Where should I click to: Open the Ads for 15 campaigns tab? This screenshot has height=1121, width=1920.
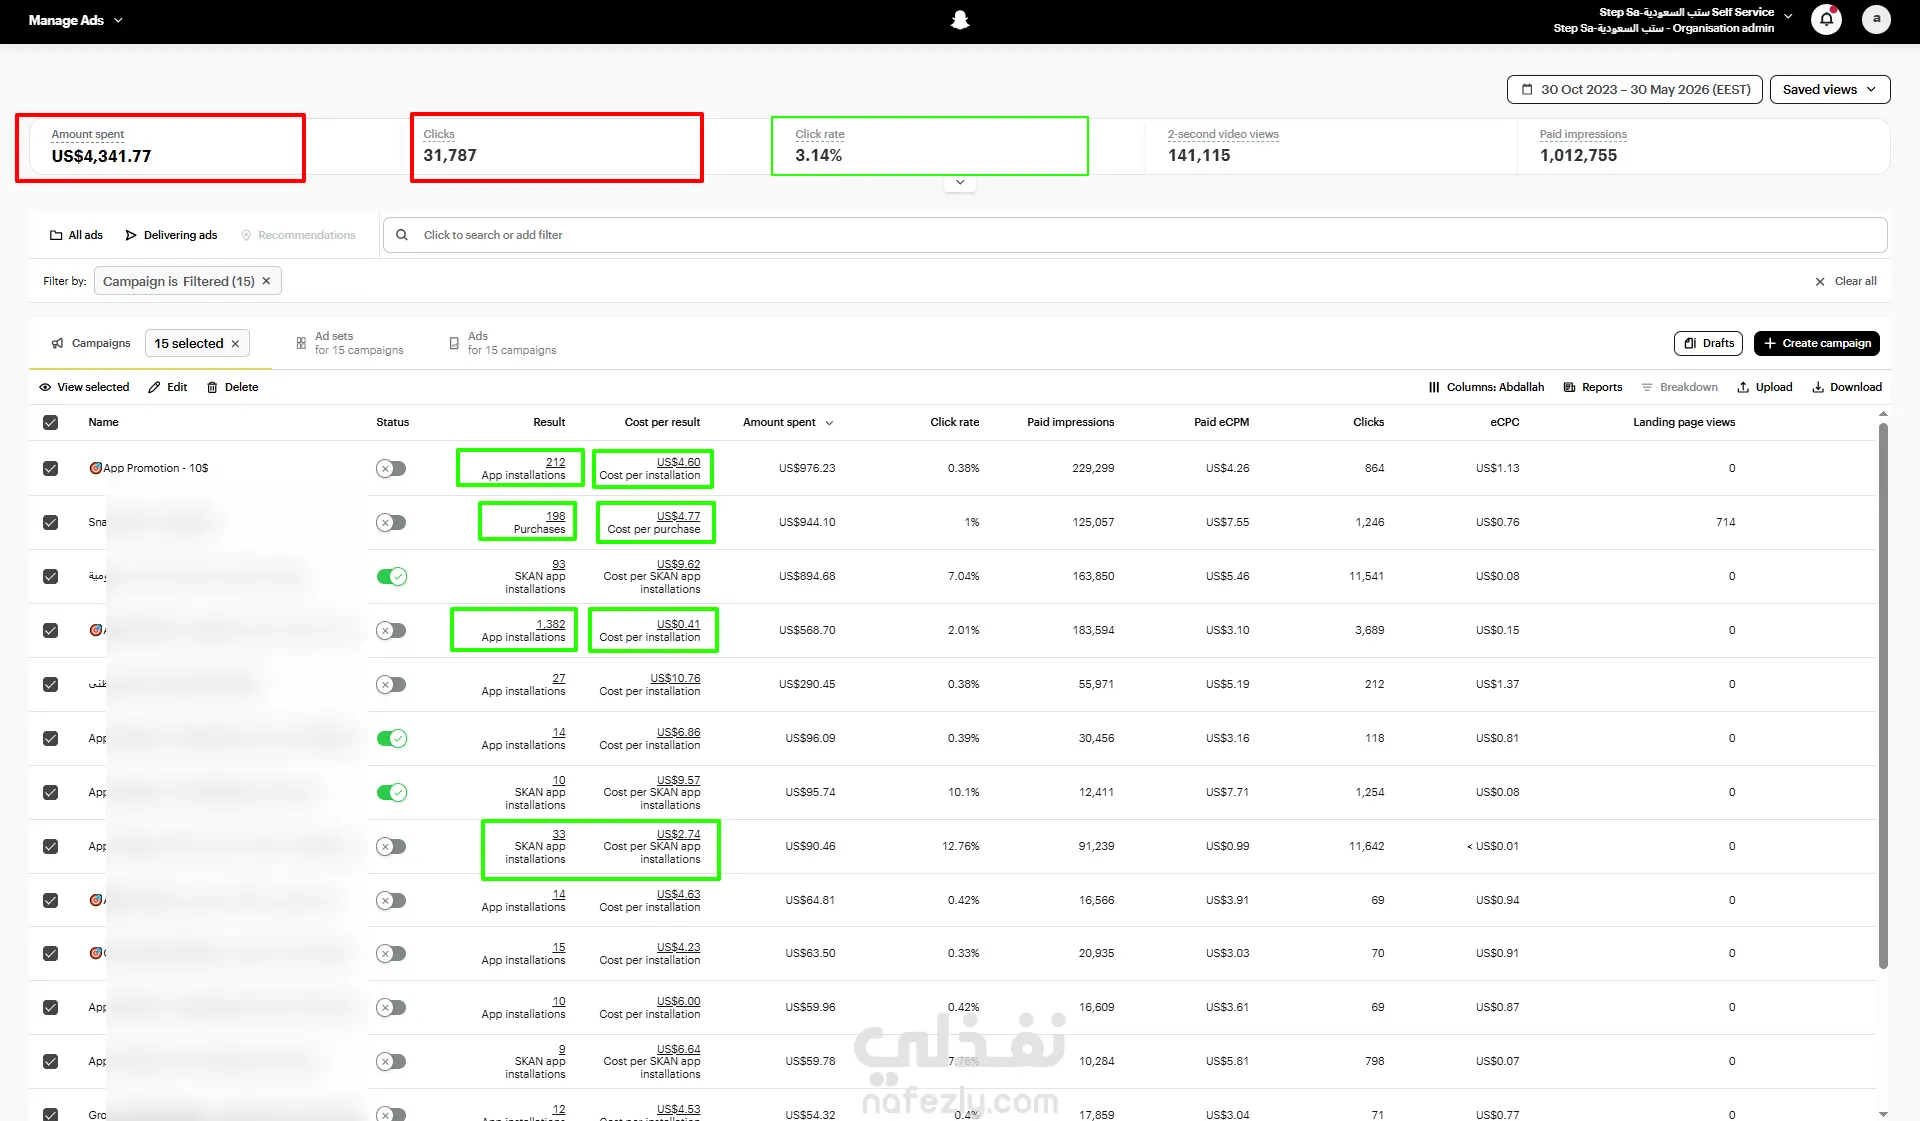point(502,343)
